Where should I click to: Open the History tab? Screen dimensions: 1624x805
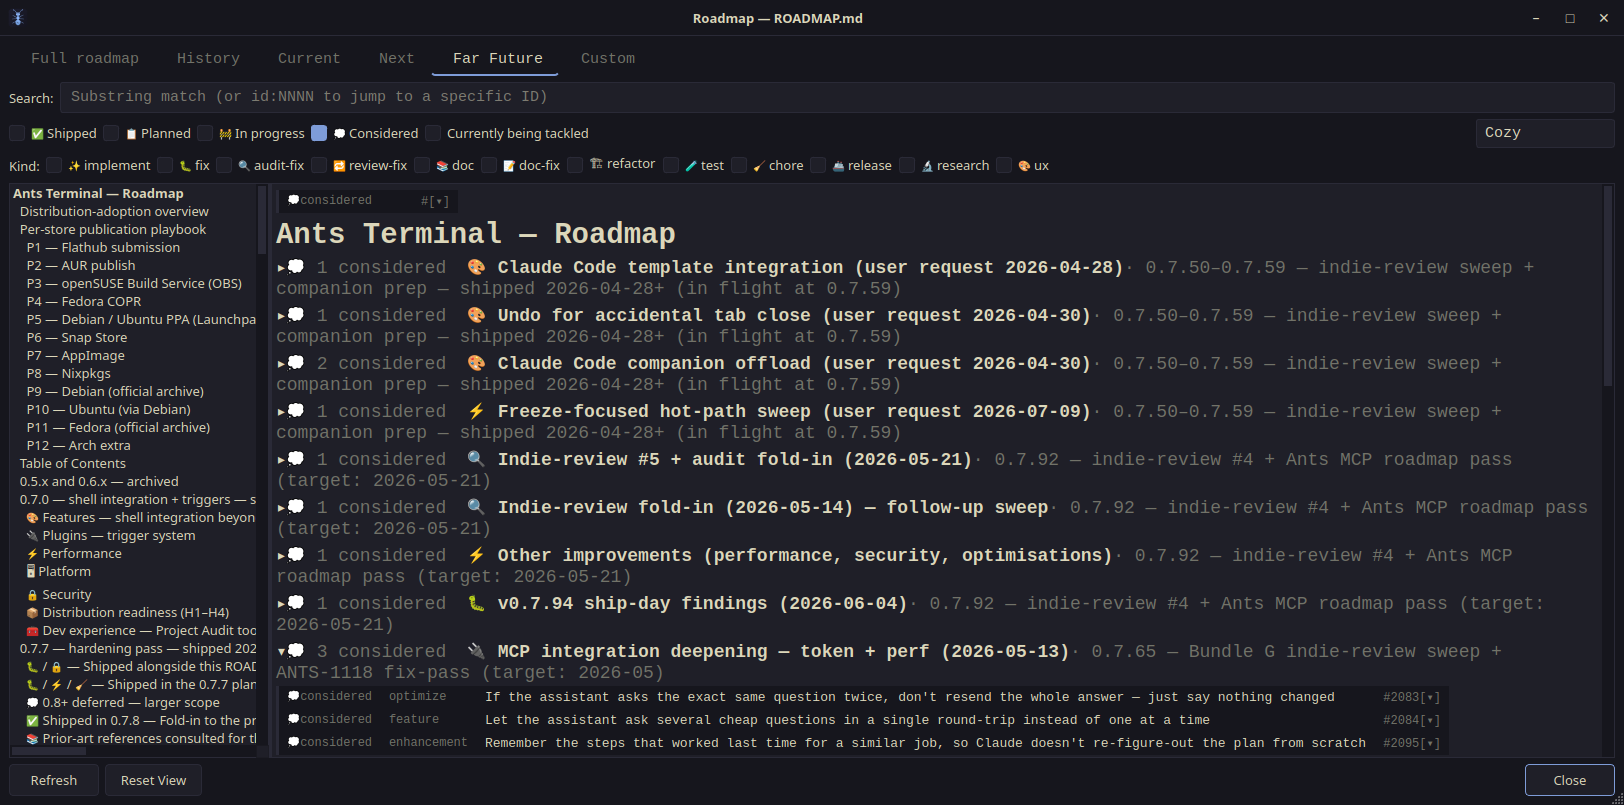click(208, 58)
